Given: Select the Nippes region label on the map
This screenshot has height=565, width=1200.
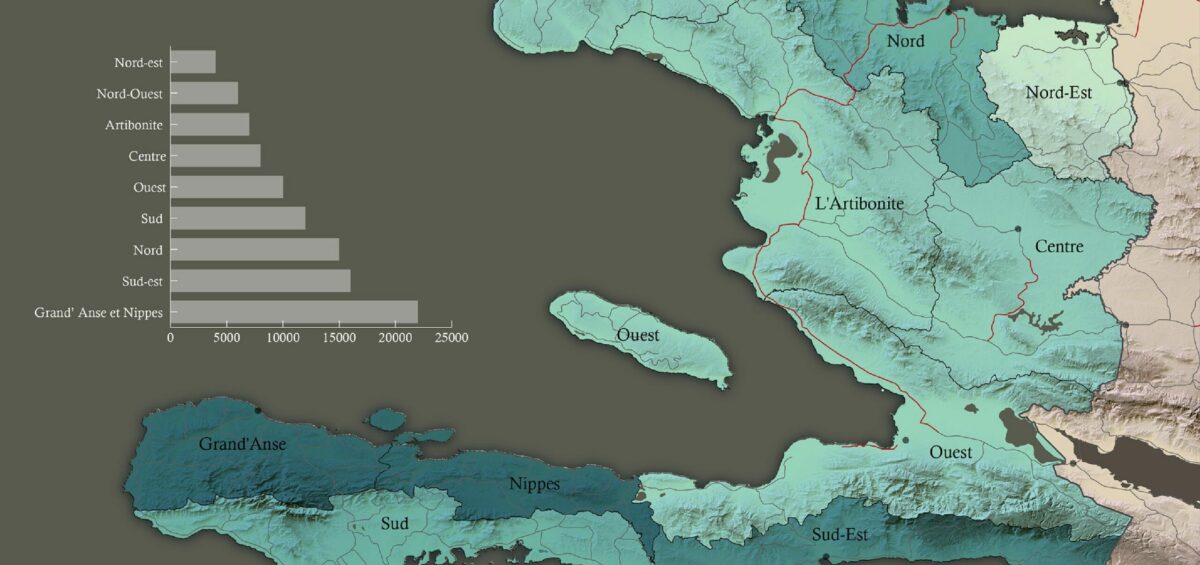Looking at the screenshot, I should tap(534, 484).
